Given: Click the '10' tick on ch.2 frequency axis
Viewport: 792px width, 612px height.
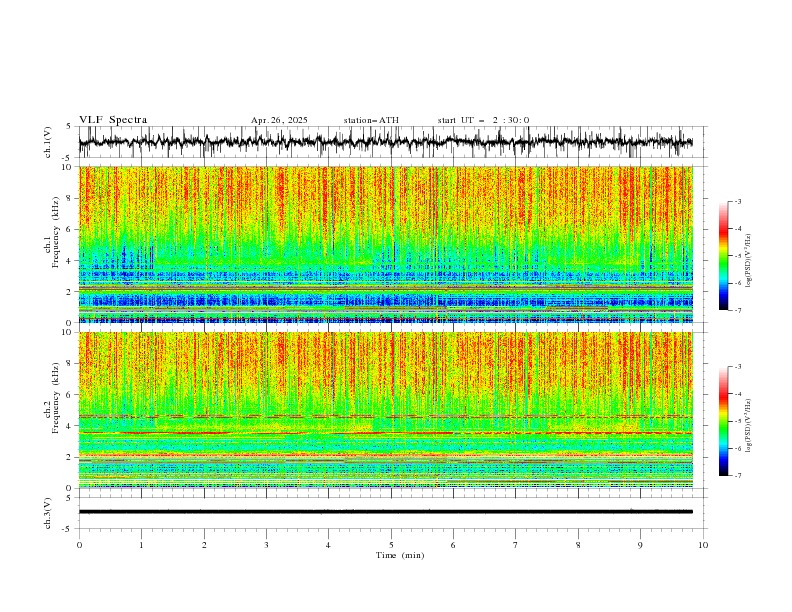Looking at the screenshot, I should (x=68, y=332).
